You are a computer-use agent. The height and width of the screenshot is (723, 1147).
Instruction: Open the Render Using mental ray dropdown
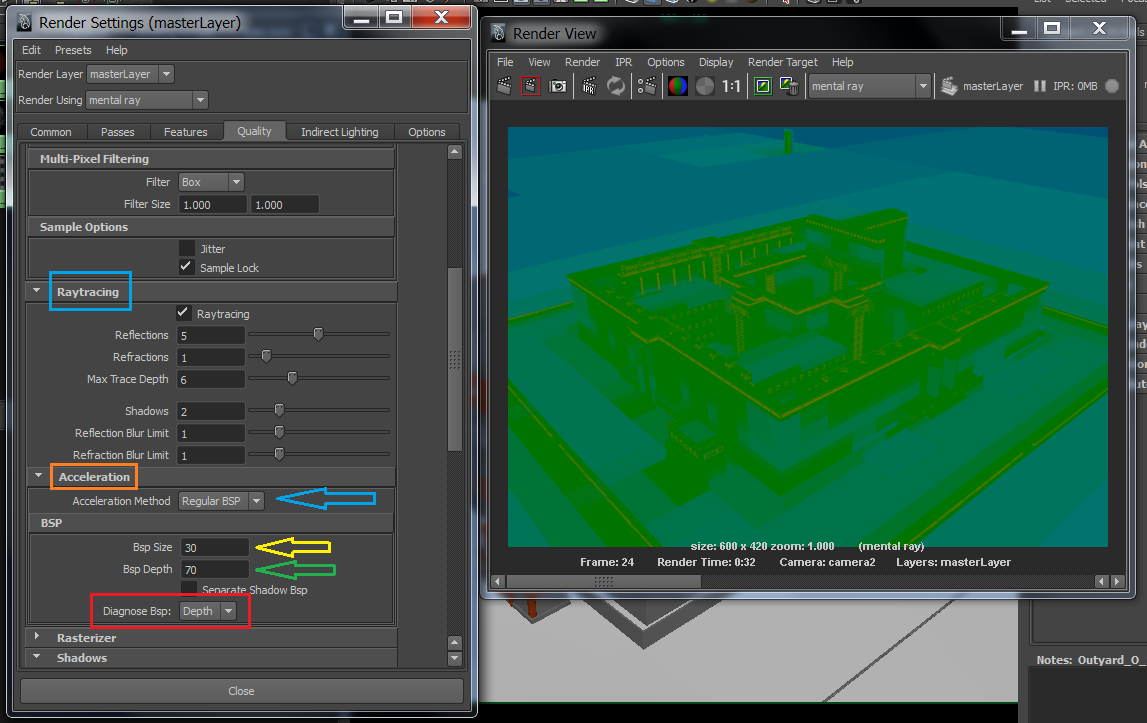pos(147,100)
